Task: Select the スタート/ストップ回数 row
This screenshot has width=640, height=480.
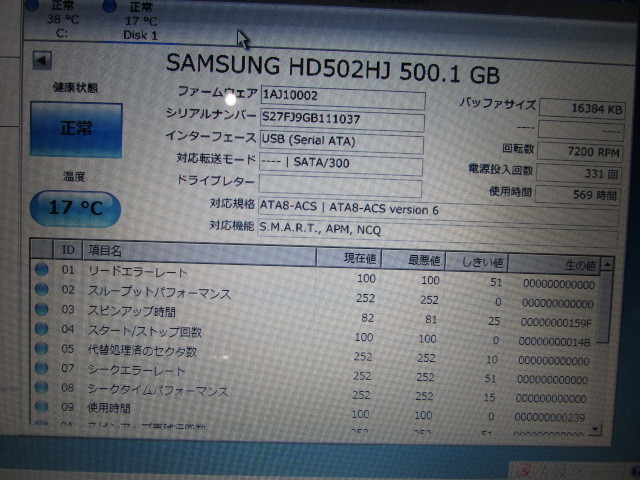Action: 313,335
